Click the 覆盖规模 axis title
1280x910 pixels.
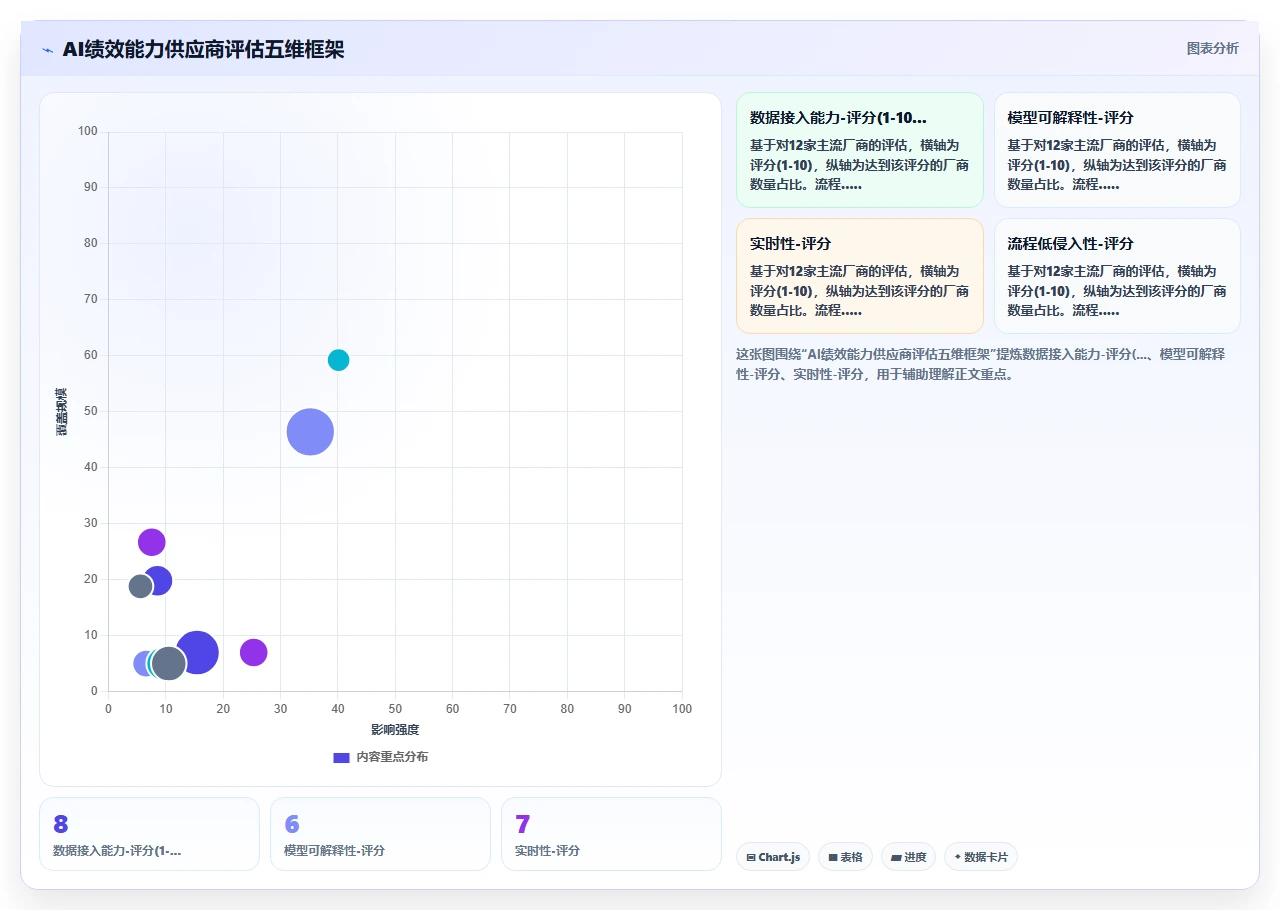click(x=62, y=411)
